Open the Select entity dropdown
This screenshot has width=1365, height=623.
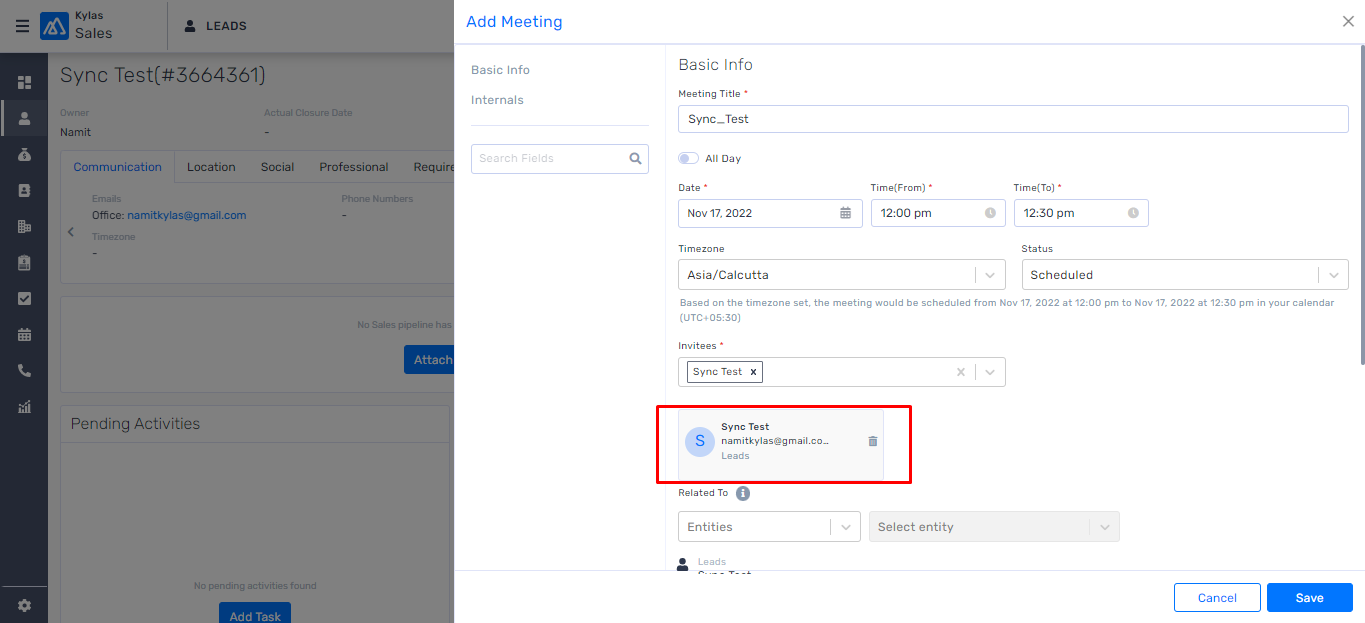pyautogui.click(x=994, y=527)
